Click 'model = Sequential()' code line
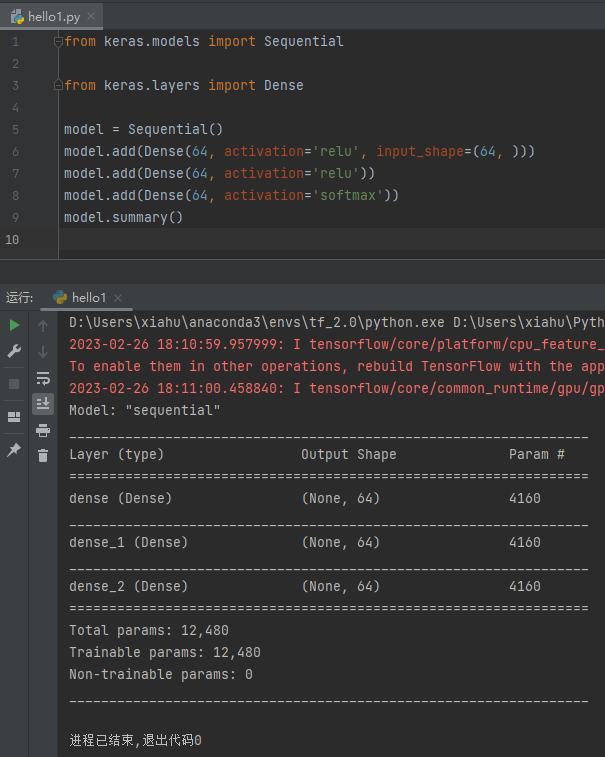 [x=143, y=129]
